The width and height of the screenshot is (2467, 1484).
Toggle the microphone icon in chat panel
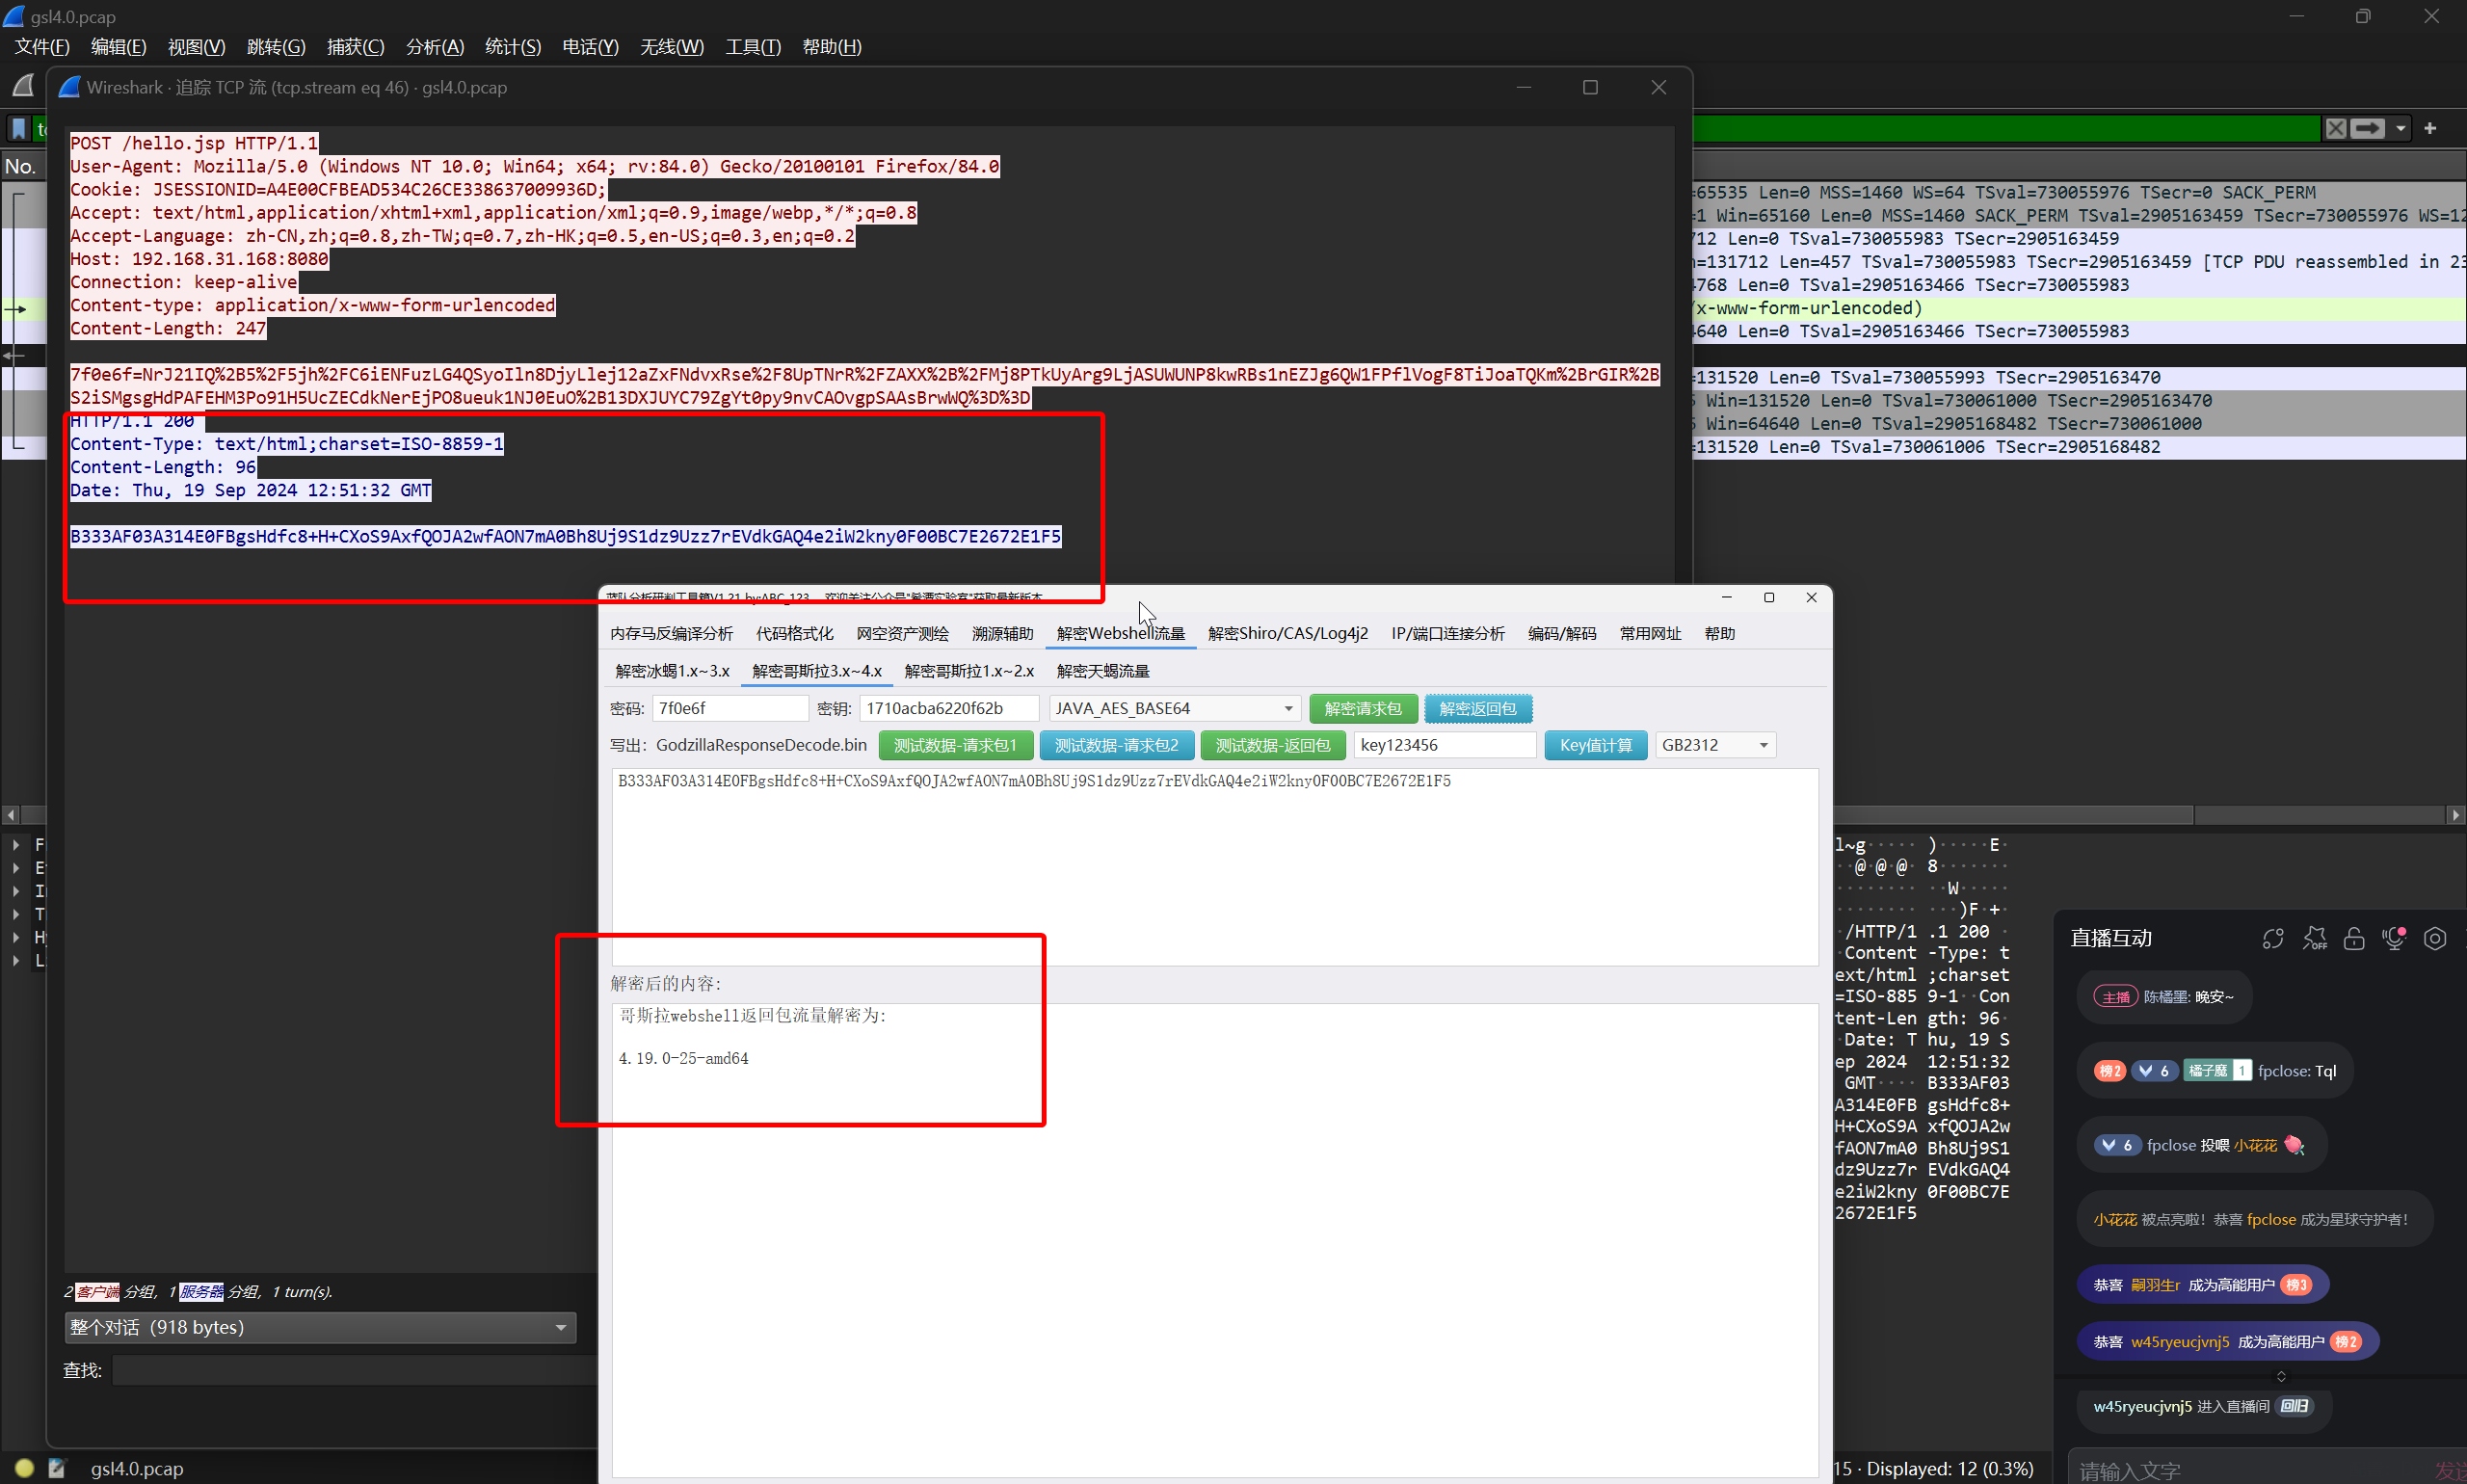pos(2394,938)
